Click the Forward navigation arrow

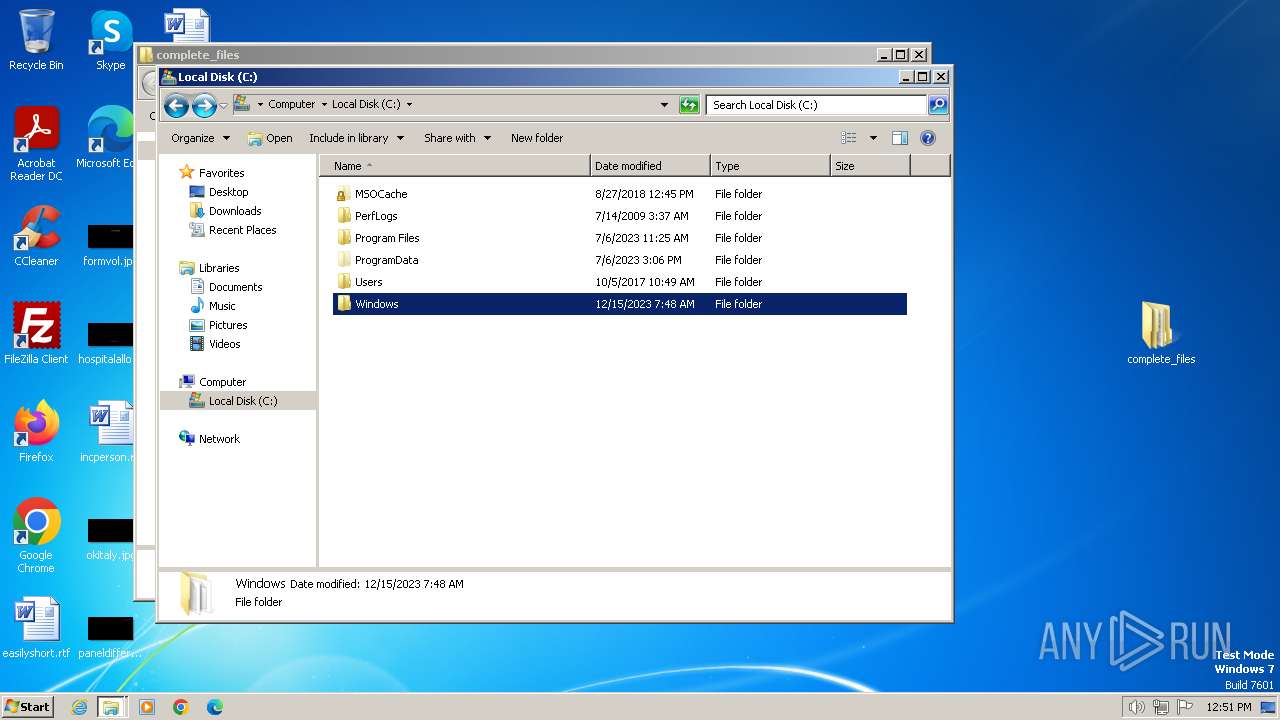(204, 105)
